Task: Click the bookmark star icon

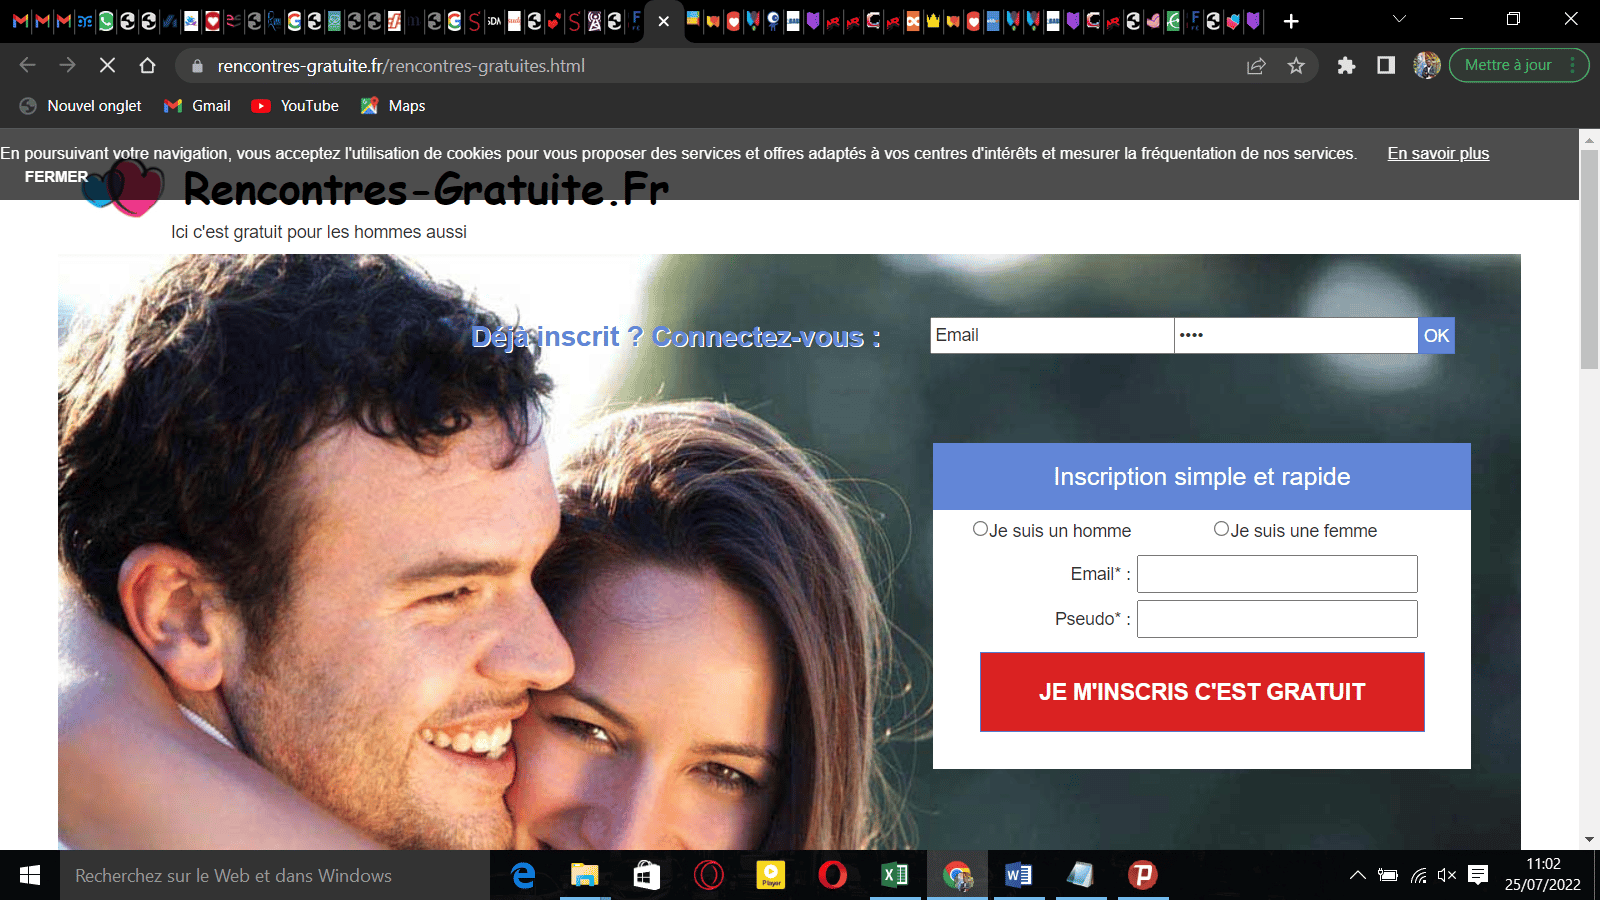Action: pos(1296,66)
